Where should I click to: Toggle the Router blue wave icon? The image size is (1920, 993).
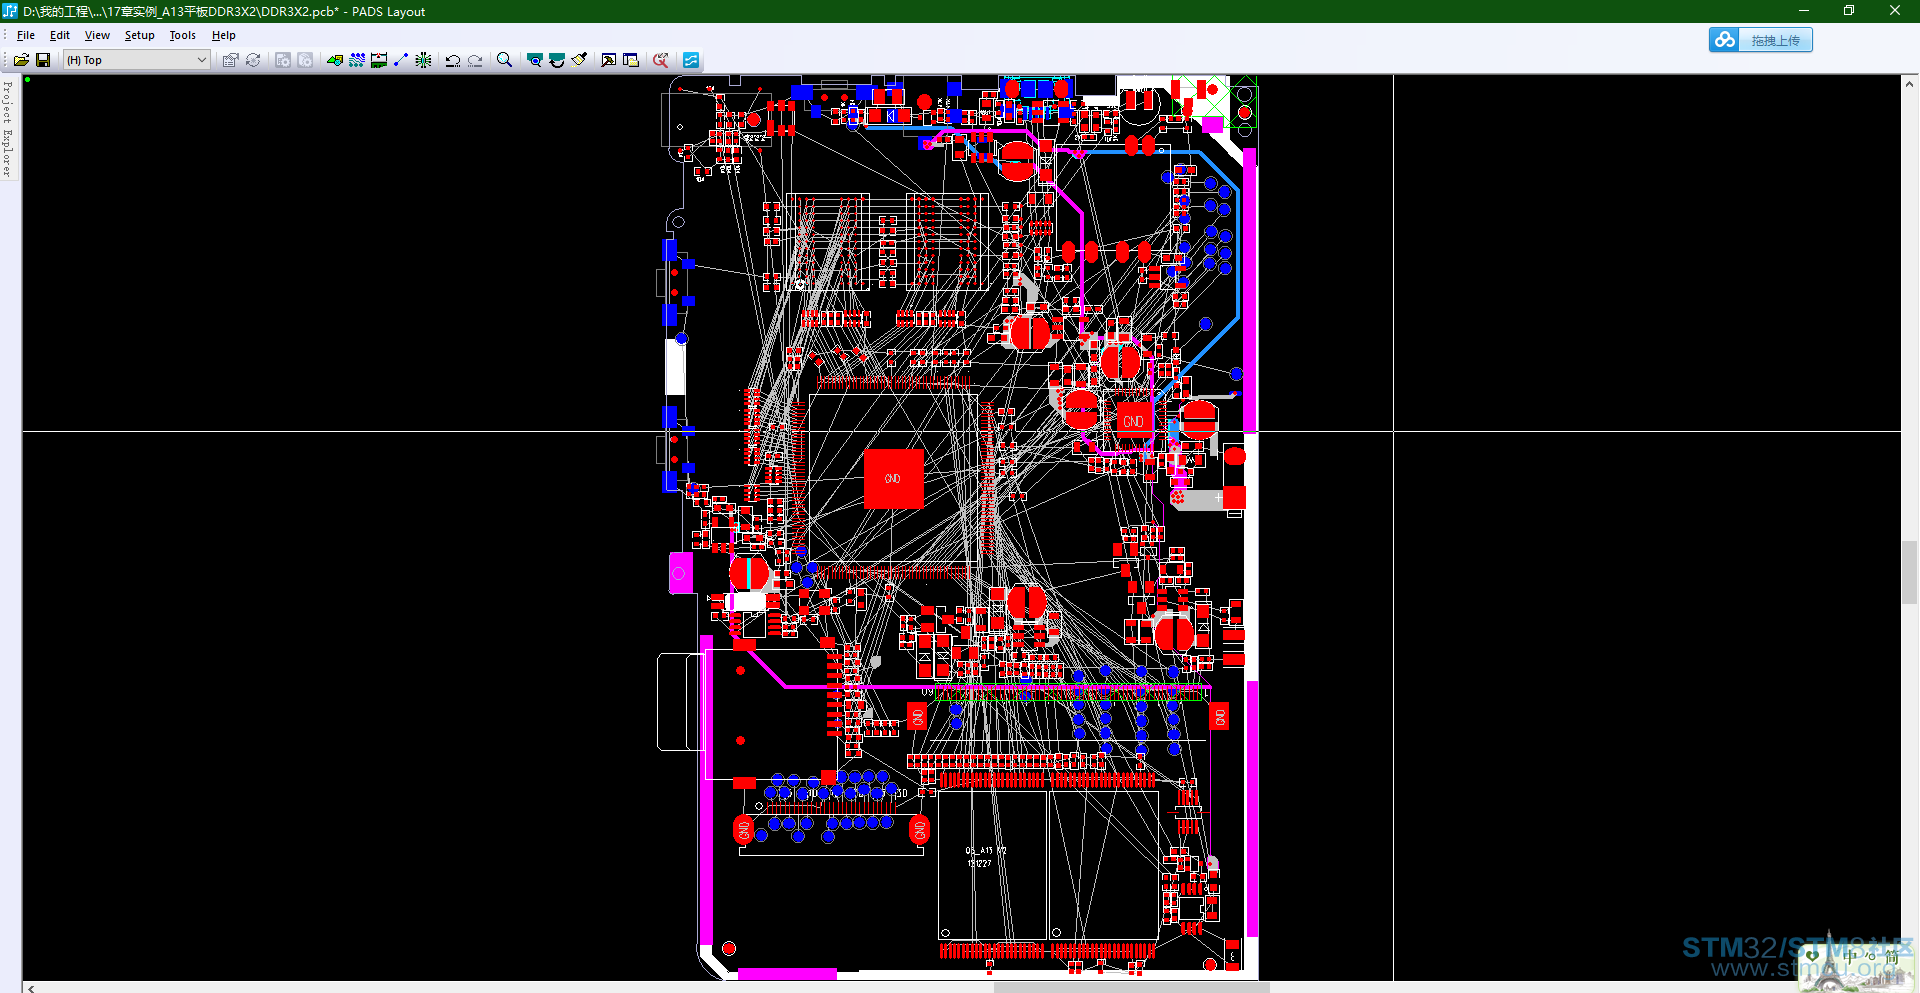coord(691,60)
